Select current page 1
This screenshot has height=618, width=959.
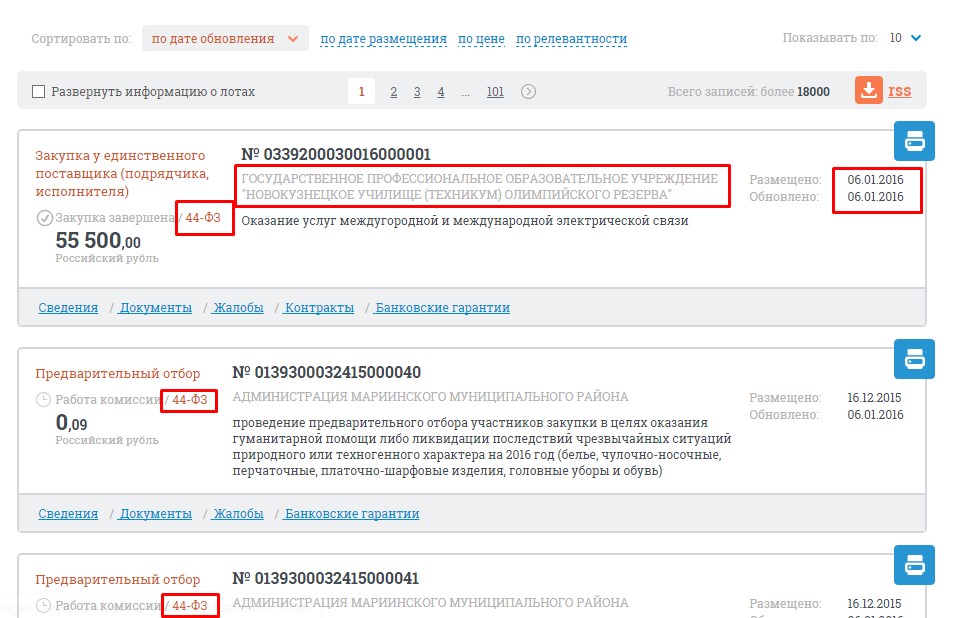361,92
